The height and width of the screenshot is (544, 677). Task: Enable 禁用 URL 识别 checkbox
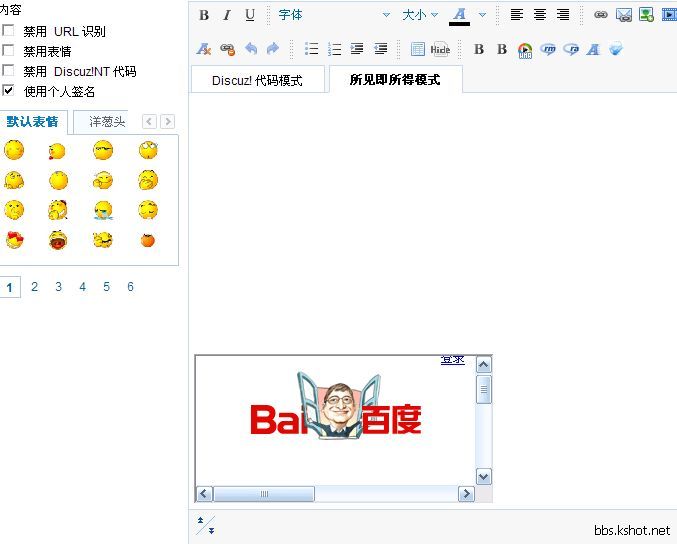click(x=8, y=30)
